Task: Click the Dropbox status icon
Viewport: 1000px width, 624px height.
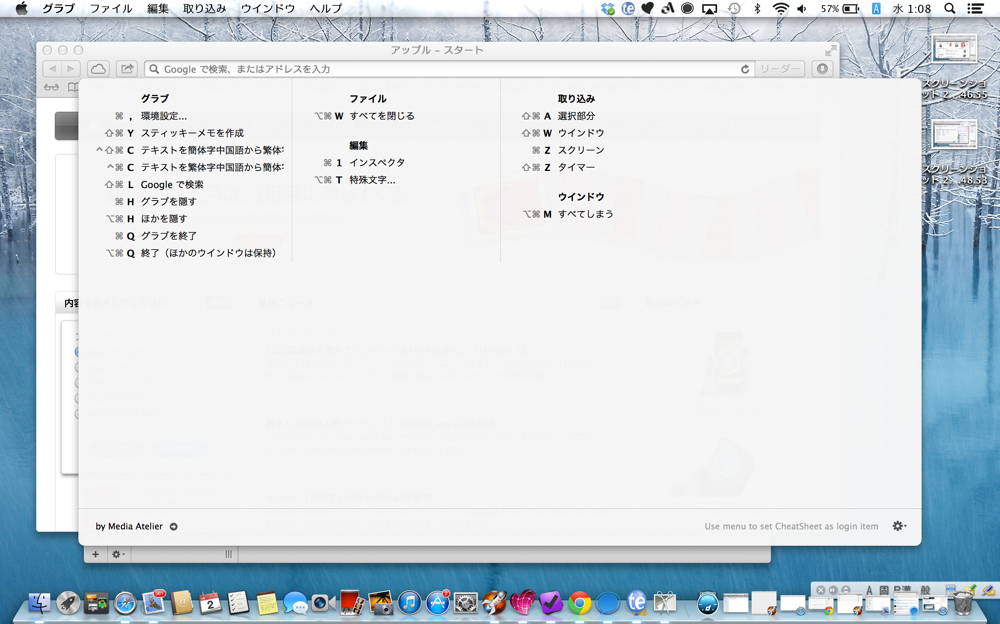Action: pyautogui.click(x=608, y=8)
